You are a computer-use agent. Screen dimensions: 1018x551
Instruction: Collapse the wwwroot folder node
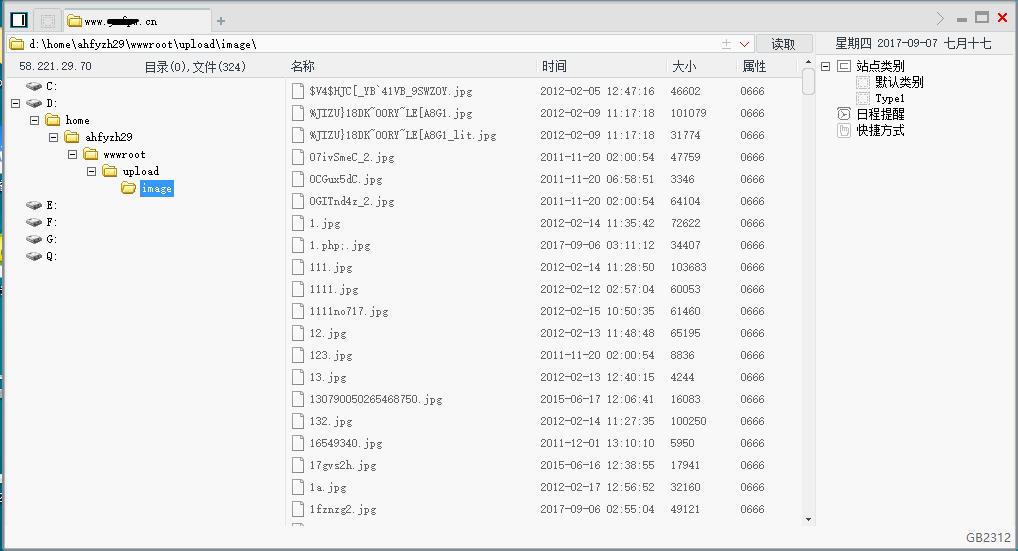(x=73, y=154)
